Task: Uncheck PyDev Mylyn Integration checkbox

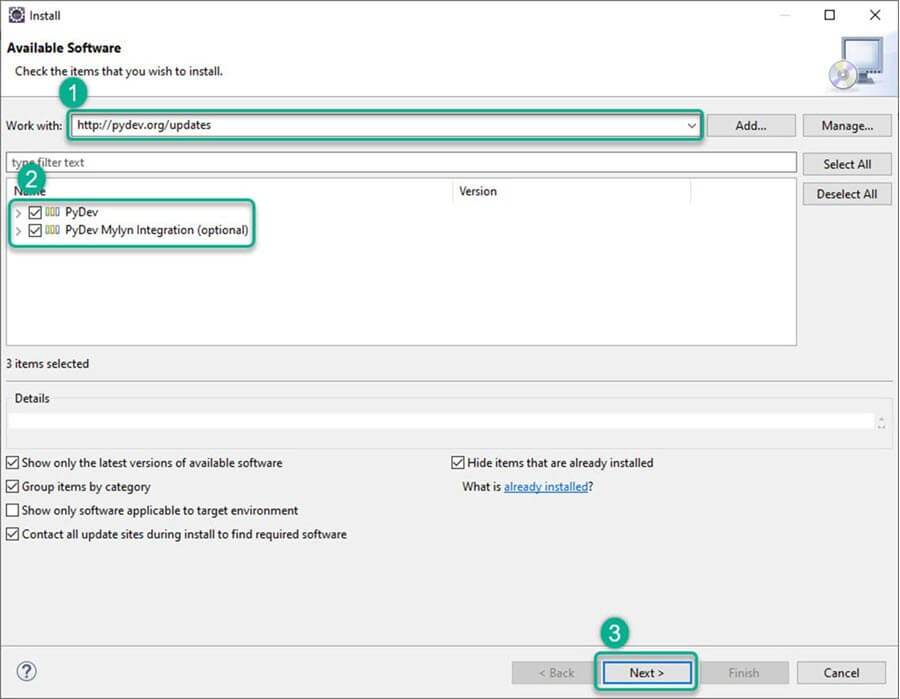Action: (36, 230)
